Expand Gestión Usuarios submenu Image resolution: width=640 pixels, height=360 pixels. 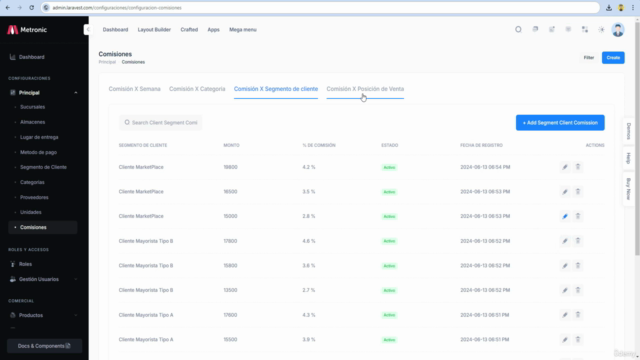pos(43,279)
